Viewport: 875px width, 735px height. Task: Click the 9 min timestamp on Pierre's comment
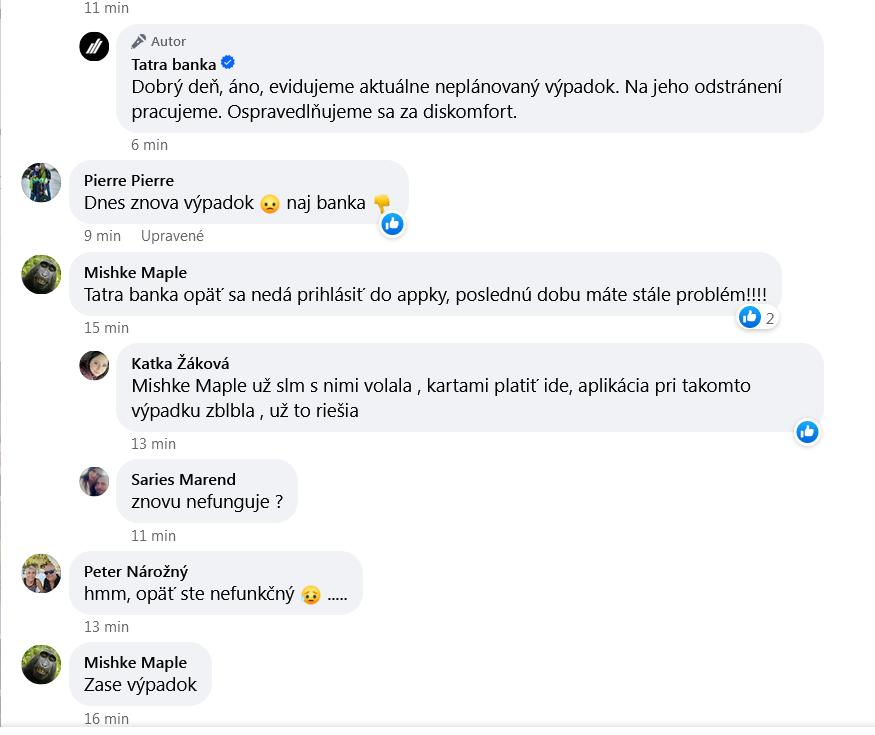click(x=102, y=236)
